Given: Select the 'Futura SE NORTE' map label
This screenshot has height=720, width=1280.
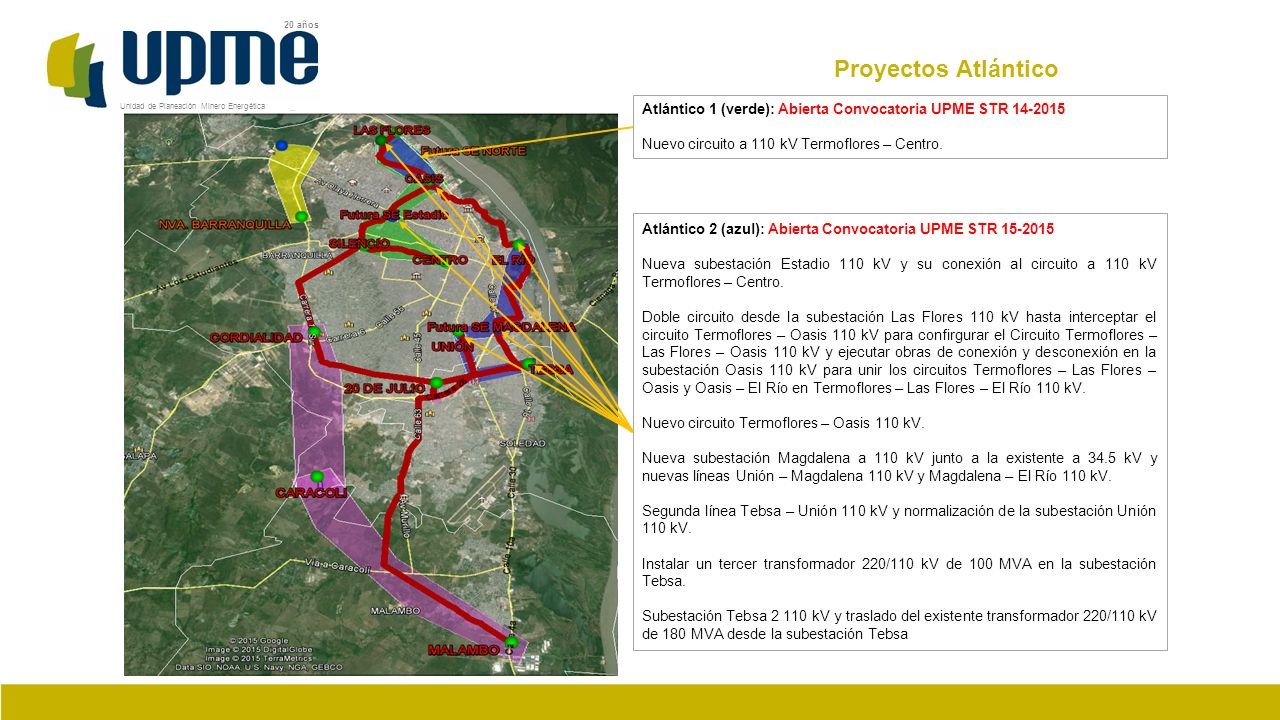Looking at the screenshot, I should 474,151.
